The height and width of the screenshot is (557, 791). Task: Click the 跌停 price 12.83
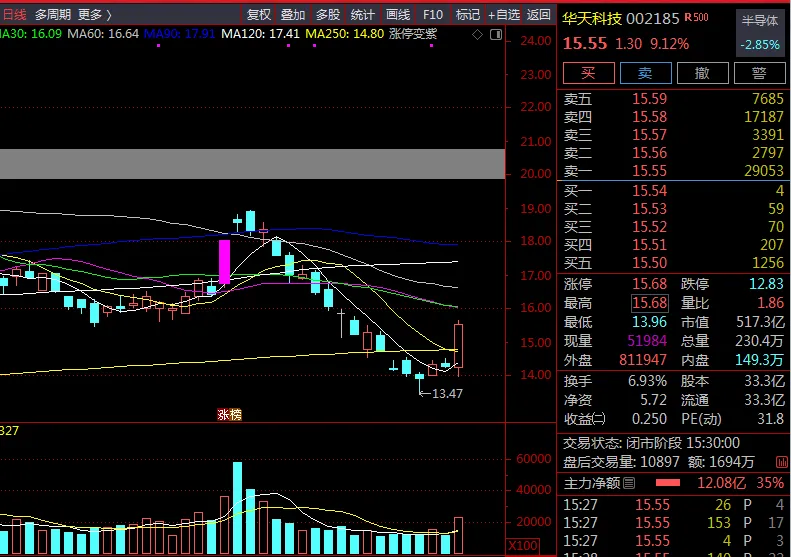766,284
